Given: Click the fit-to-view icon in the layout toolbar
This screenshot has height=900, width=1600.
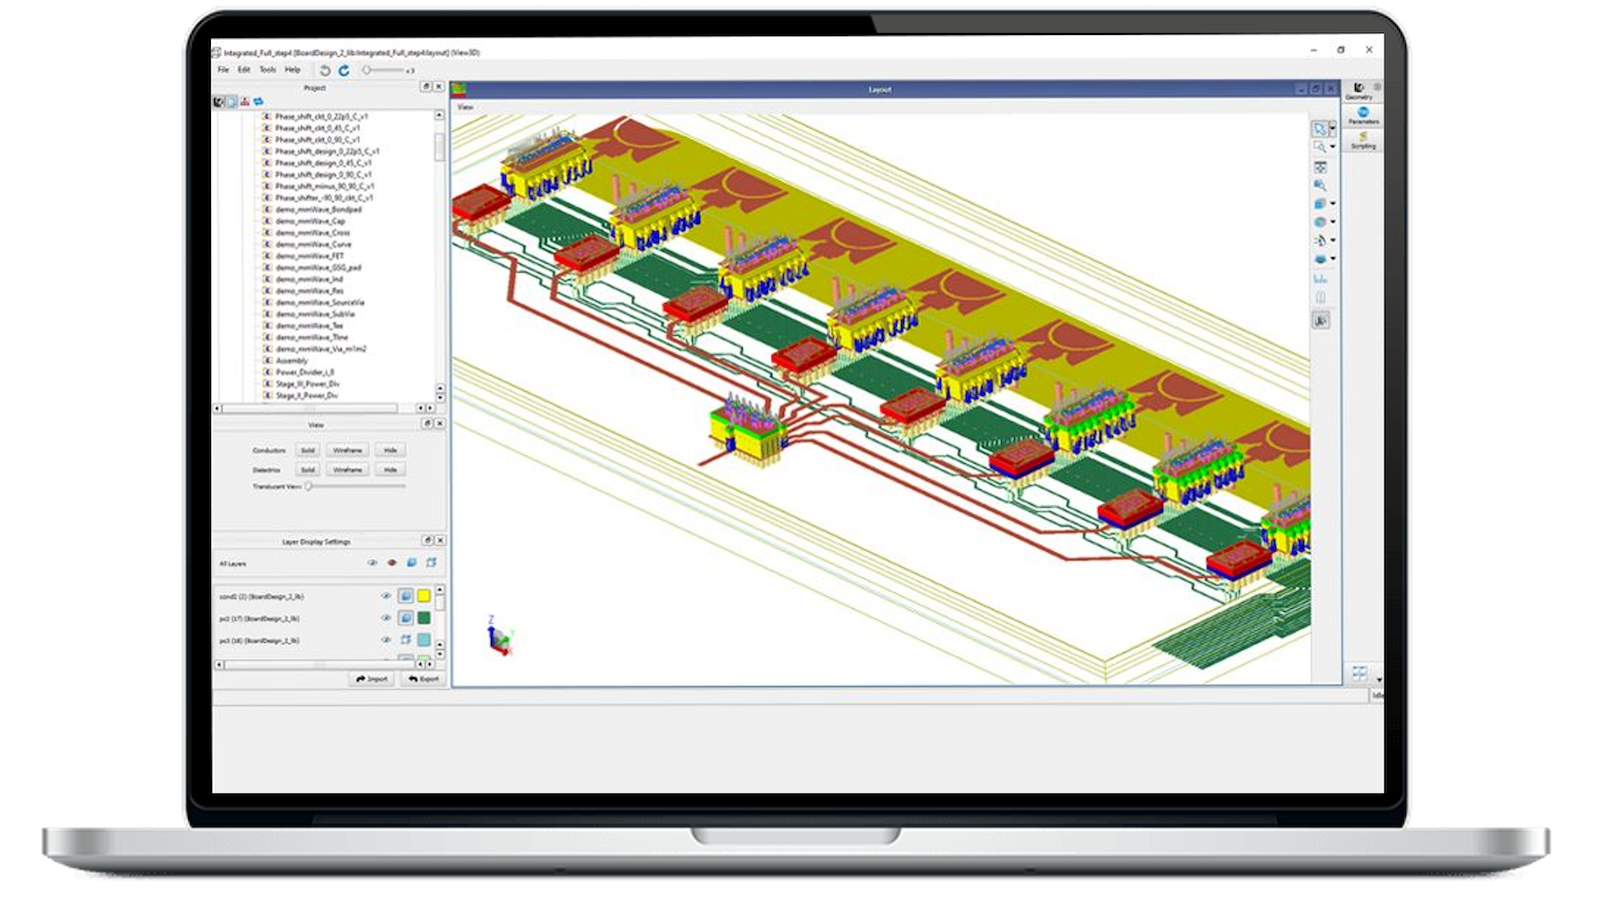Looking at the screenshot, I should click(1320, 167).
